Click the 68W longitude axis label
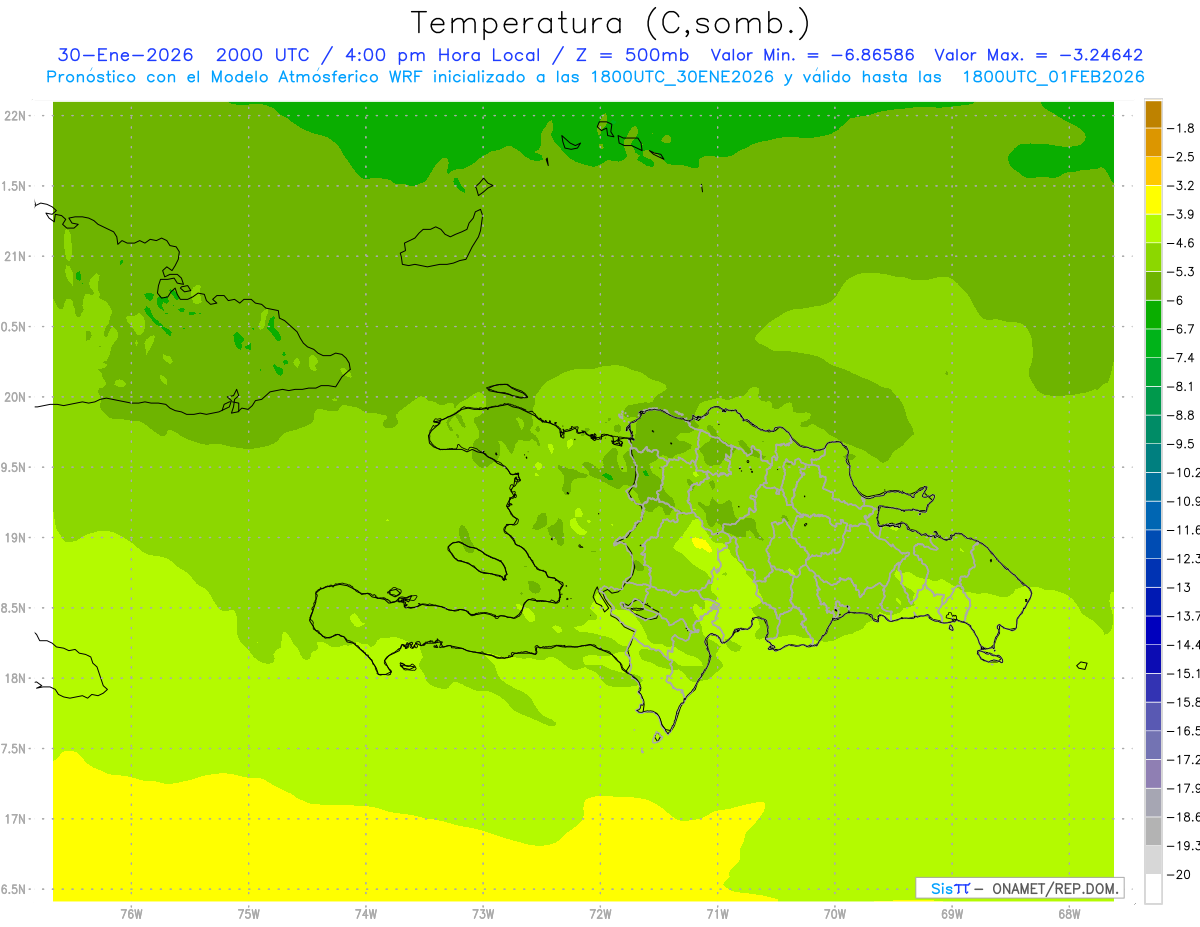1200x927 pixels. pyautogui.click(x=1068, y=913)
